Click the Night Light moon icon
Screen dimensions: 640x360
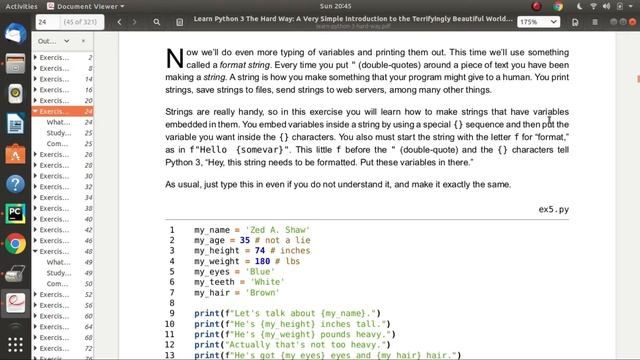(x=579, y=6)
